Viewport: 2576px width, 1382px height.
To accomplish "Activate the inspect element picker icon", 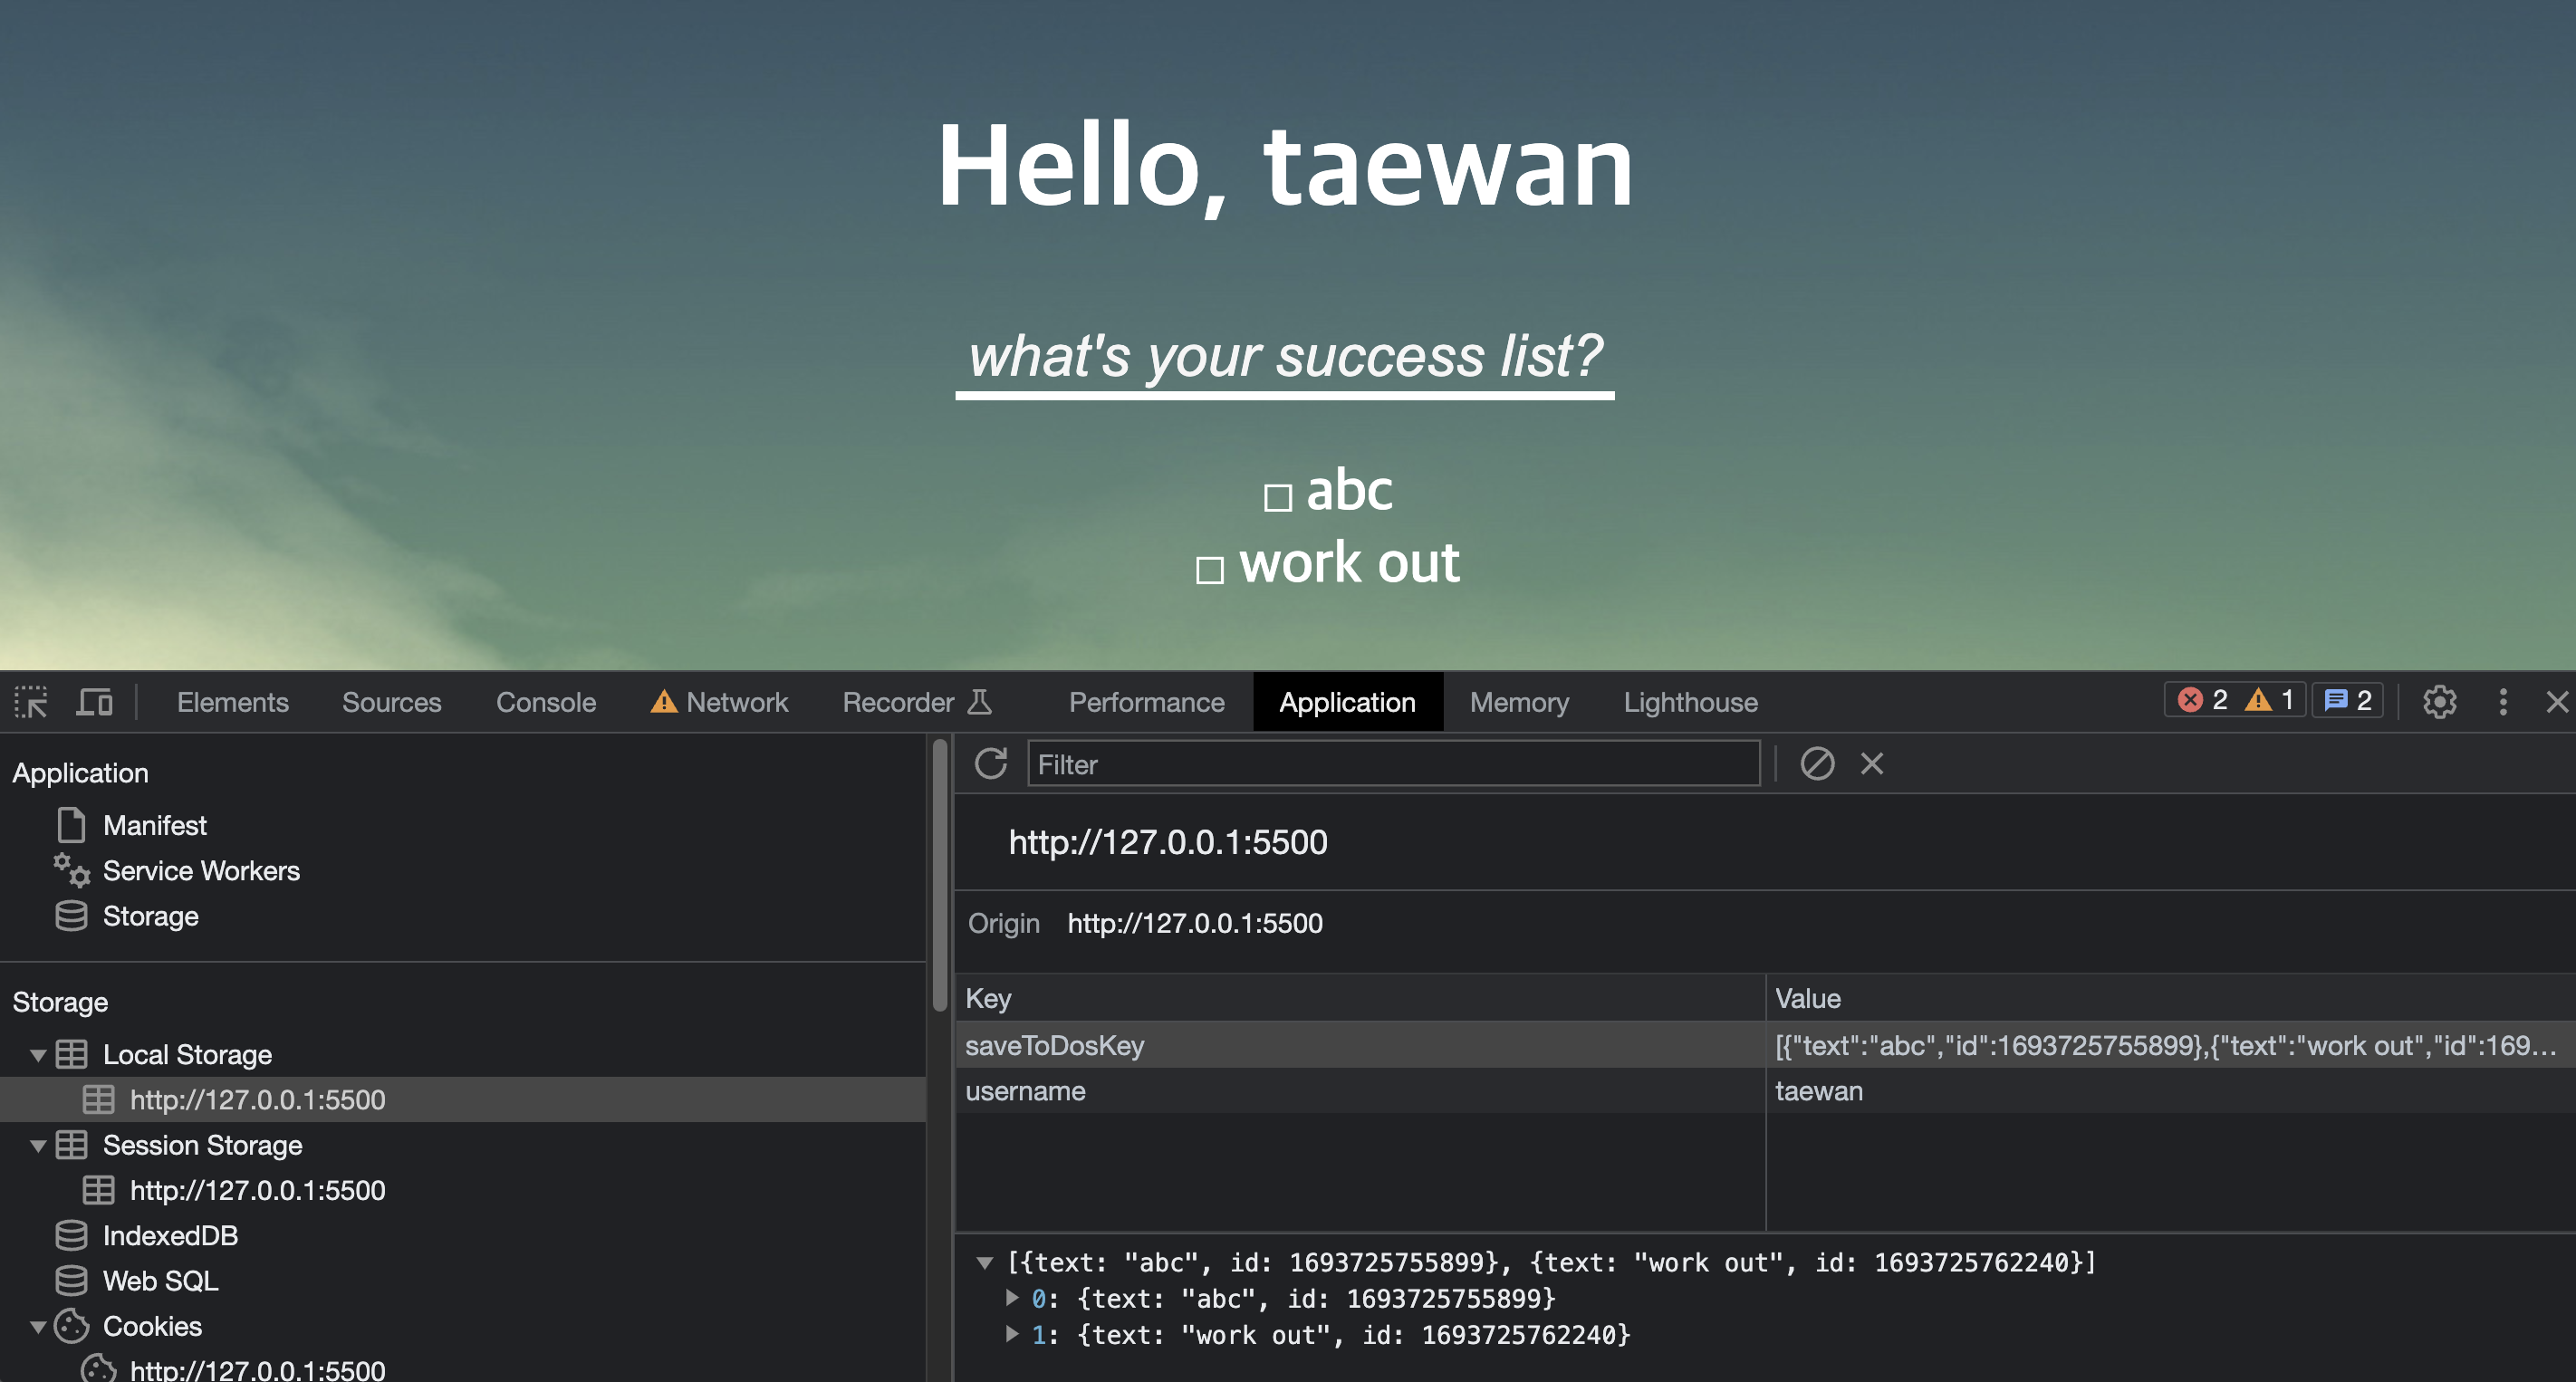I will click(31, 702).
